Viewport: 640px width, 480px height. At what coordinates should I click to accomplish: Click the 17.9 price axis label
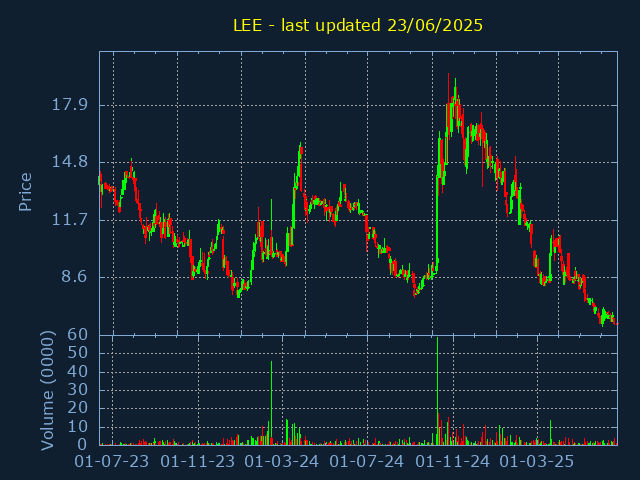69,105
